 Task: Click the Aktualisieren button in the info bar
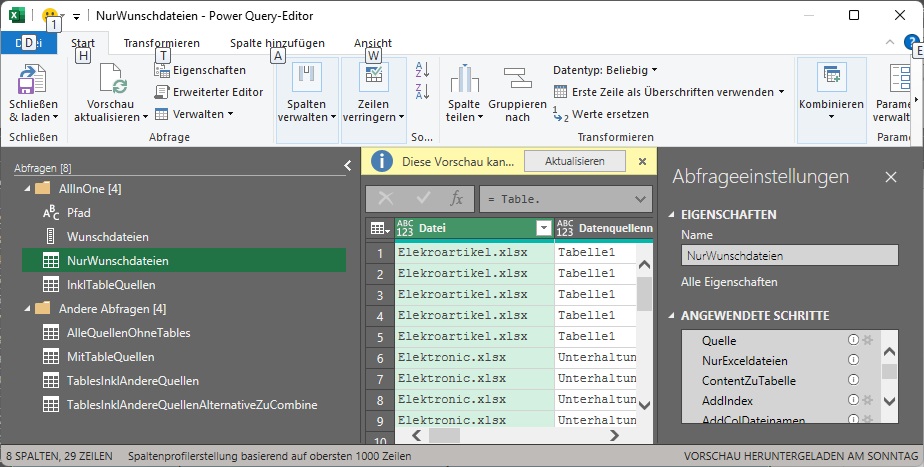coord(575,161)
